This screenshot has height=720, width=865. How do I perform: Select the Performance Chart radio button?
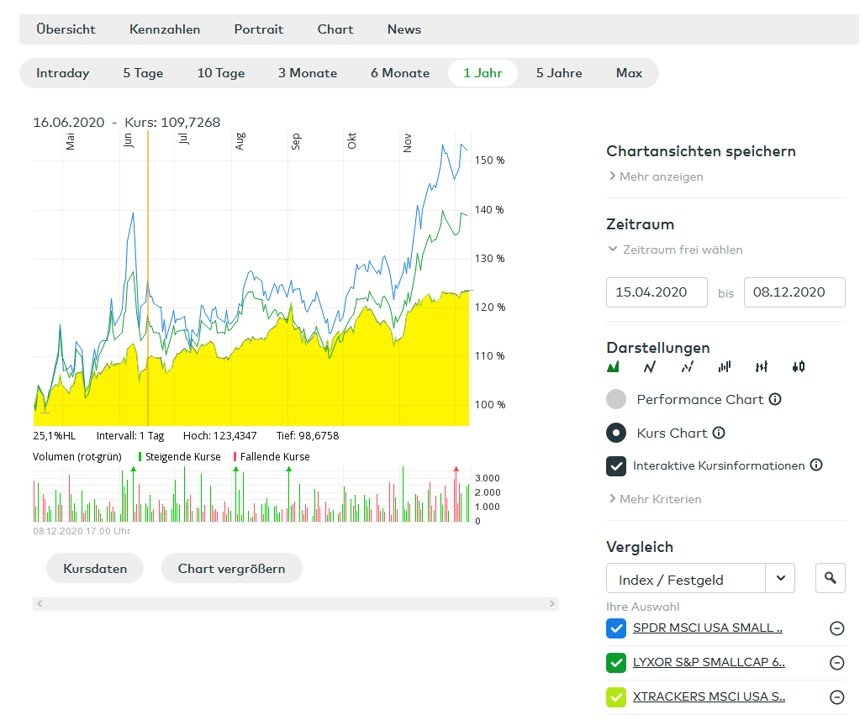pyautogui.click(x=617, y=399)
